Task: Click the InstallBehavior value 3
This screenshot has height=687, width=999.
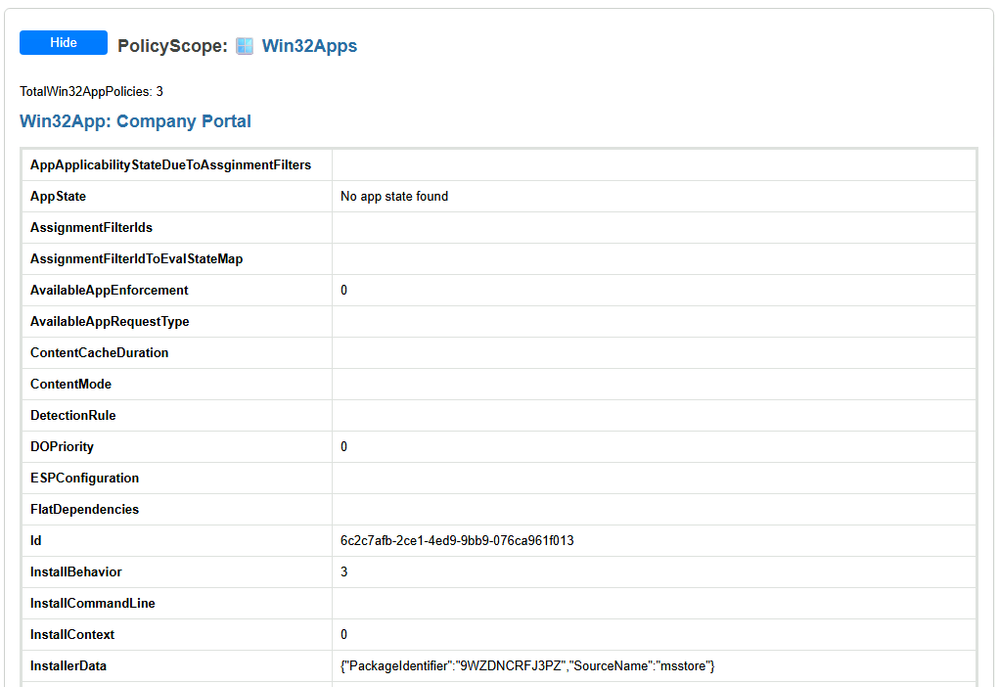Action: [x=344, y=572]
